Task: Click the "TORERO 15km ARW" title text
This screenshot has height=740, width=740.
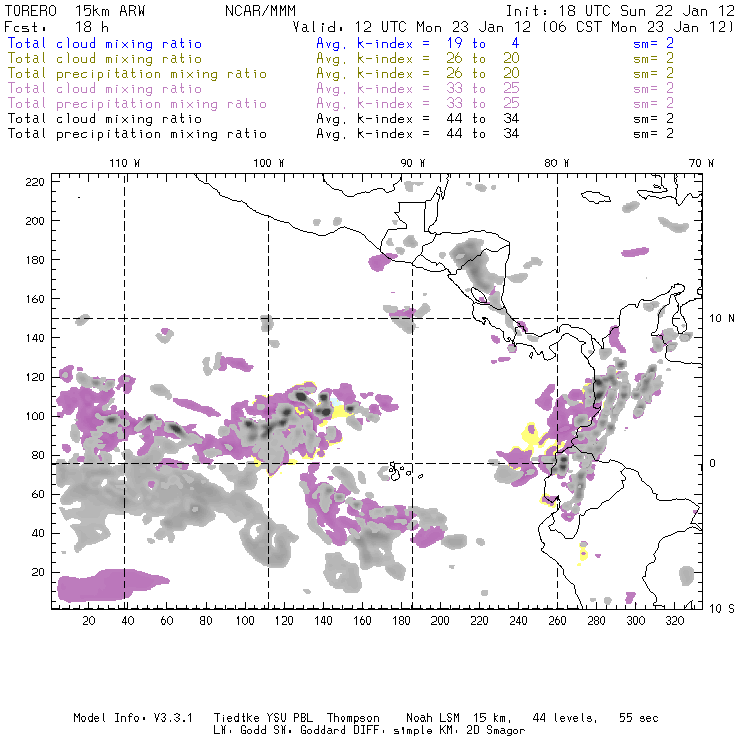Action: [75, 11]
